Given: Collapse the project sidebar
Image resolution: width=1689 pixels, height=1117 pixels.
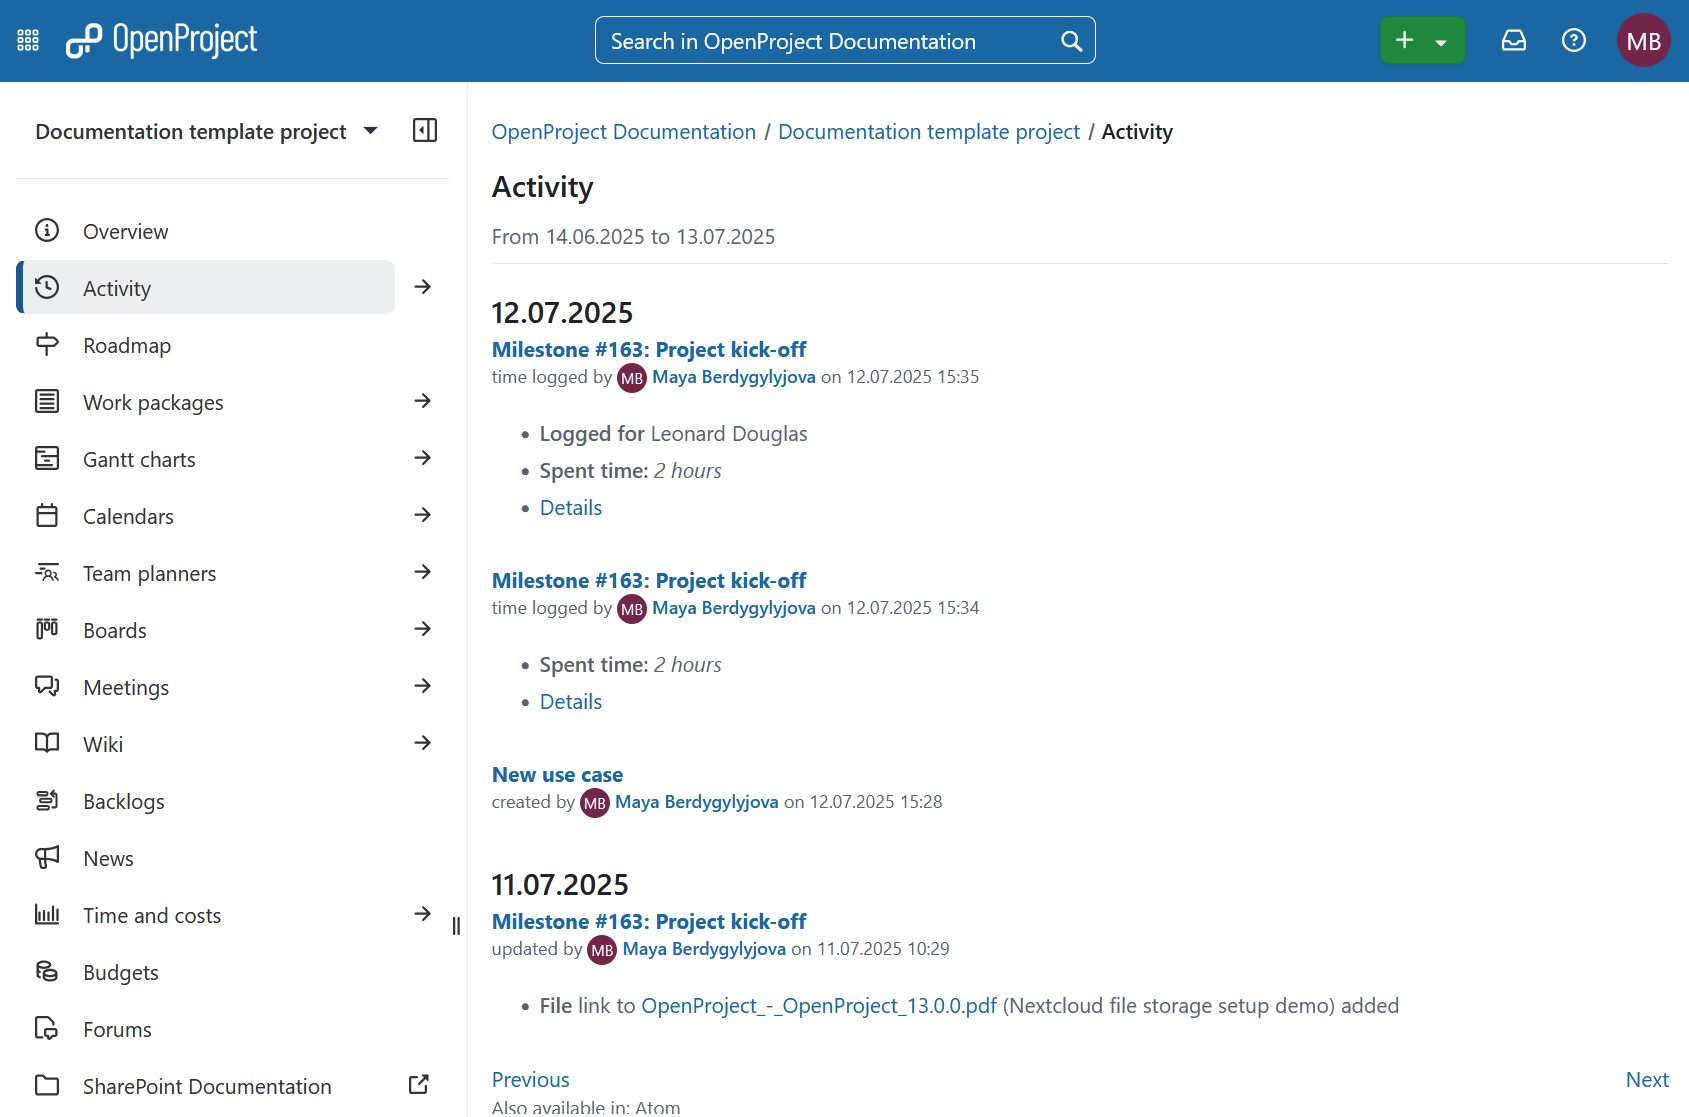Looking at the screenshot, I should coord(424,130).
